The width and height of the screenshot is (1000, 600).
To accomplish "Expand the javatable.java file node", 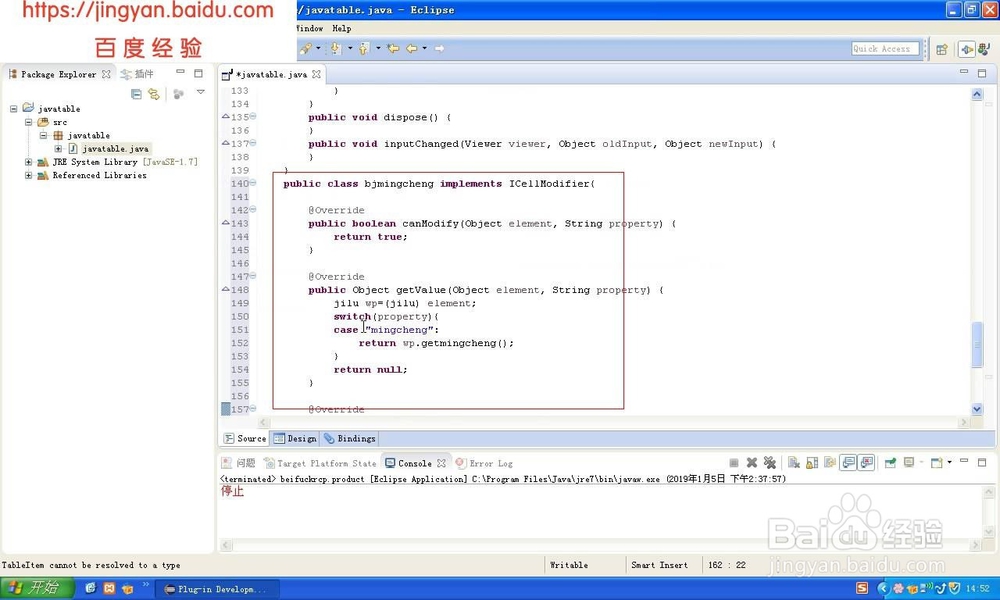I will (58, 149).
